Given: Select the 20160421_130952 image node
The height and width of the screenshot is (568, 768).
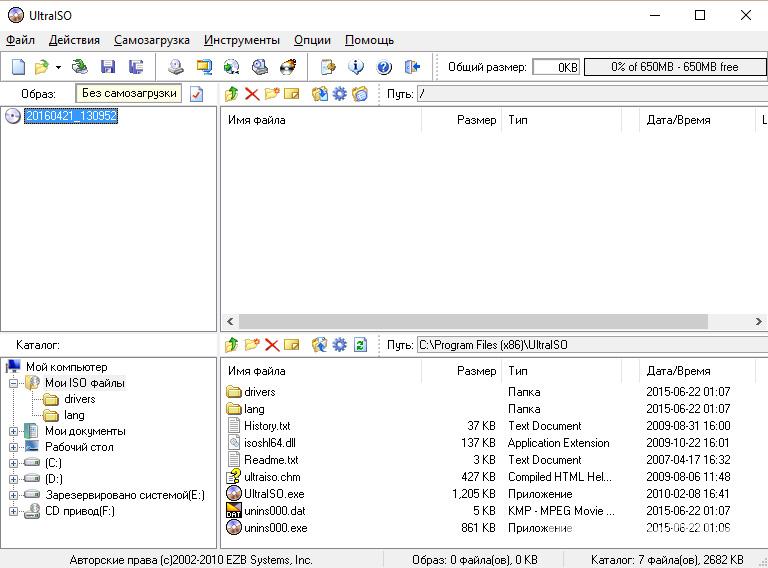Looking at the screenshot, I should (x=71, y=116).
